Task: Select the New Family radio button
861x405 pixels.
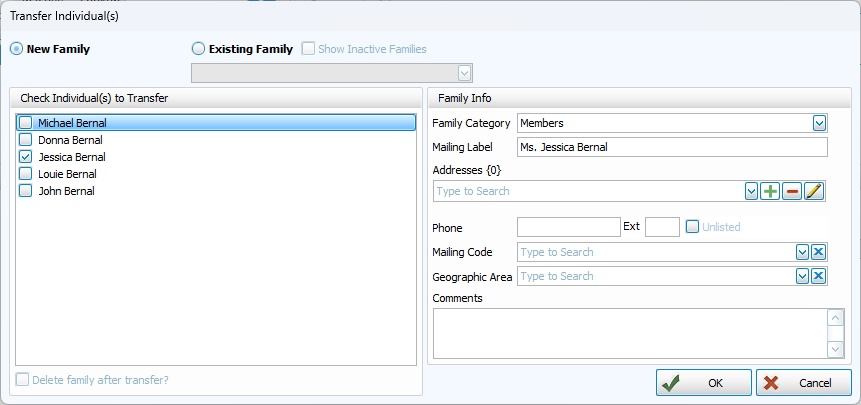Action: point(17,48)
